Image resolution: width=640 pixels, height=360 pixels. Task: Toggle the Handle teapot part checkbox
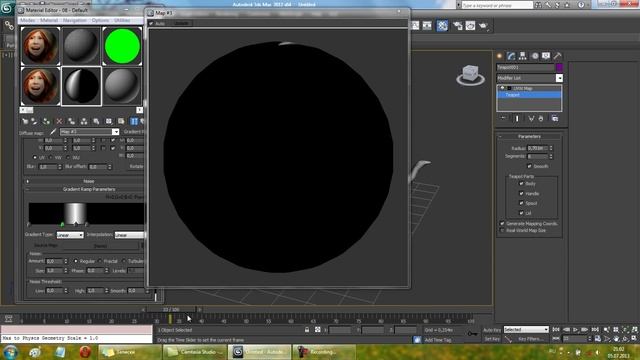click(x=521, y=193)
